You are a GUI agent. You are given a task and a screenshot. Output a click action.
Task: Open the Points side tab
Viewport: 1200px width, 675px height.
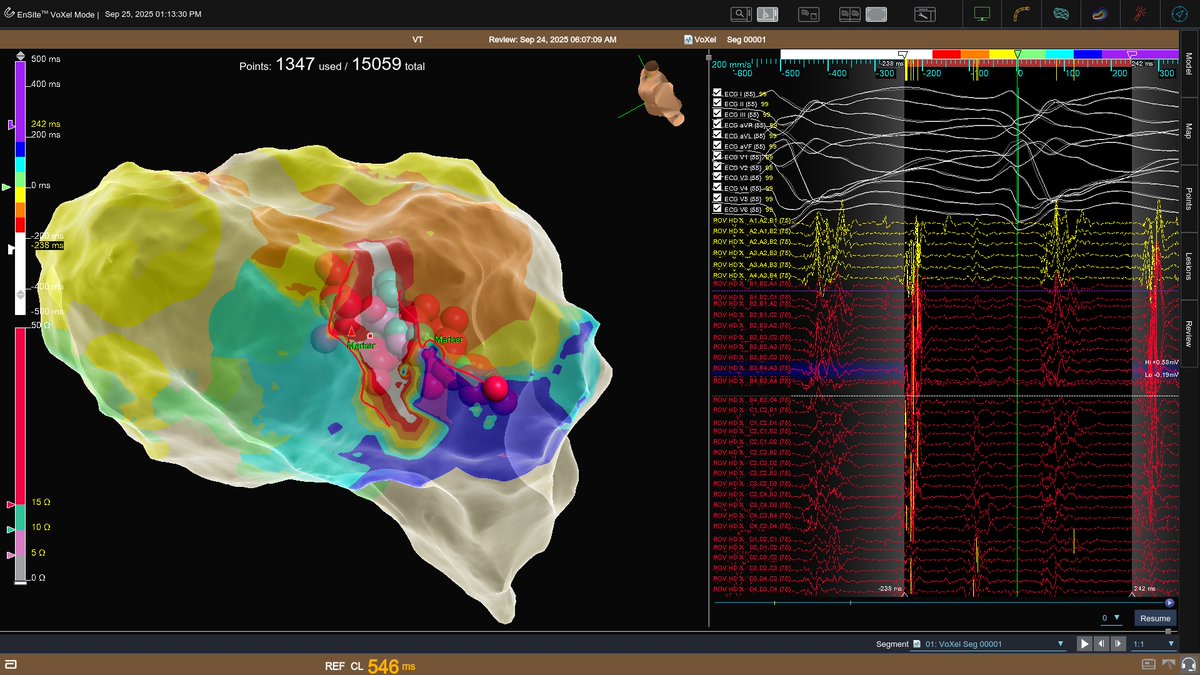[1189, 198]
